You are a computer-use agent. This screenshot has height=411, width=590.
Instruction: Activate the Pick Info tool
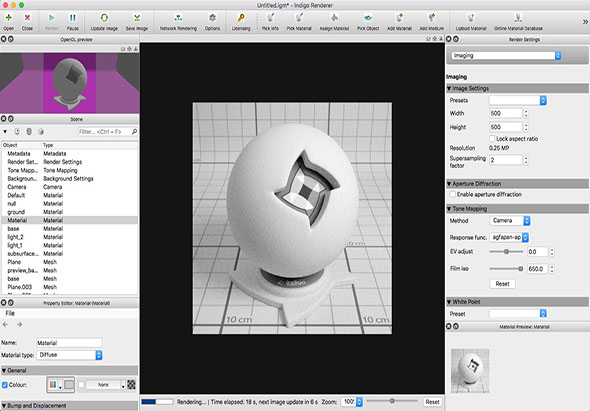(x=270, y=21)
